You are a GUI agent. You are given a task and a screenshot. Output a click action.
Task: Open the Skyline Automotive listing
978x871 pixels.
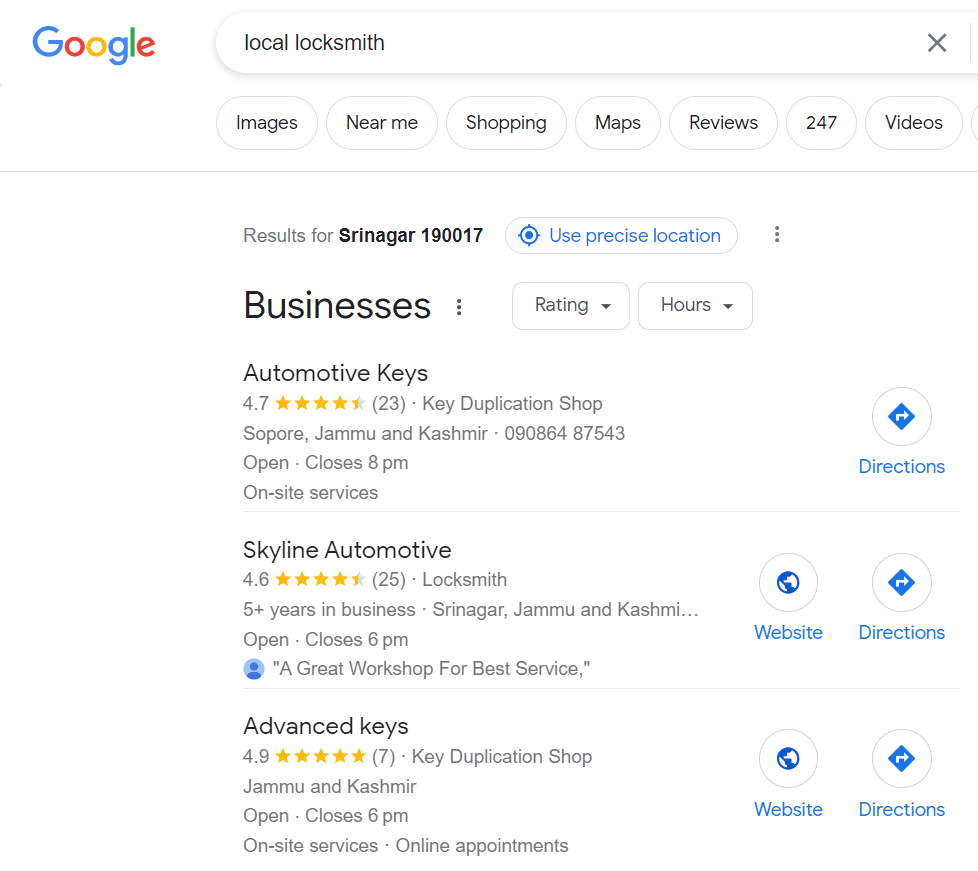coord(347,550)
